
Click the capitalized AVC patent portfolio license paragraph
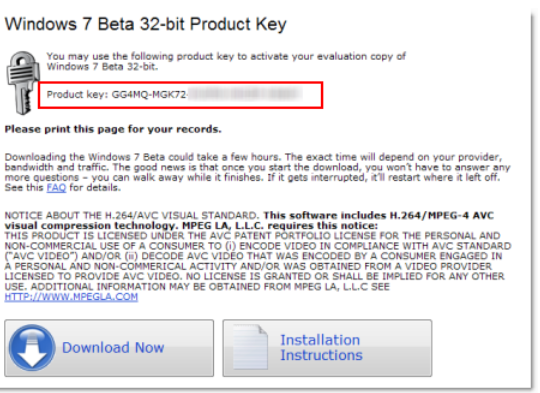click(258, 261)
